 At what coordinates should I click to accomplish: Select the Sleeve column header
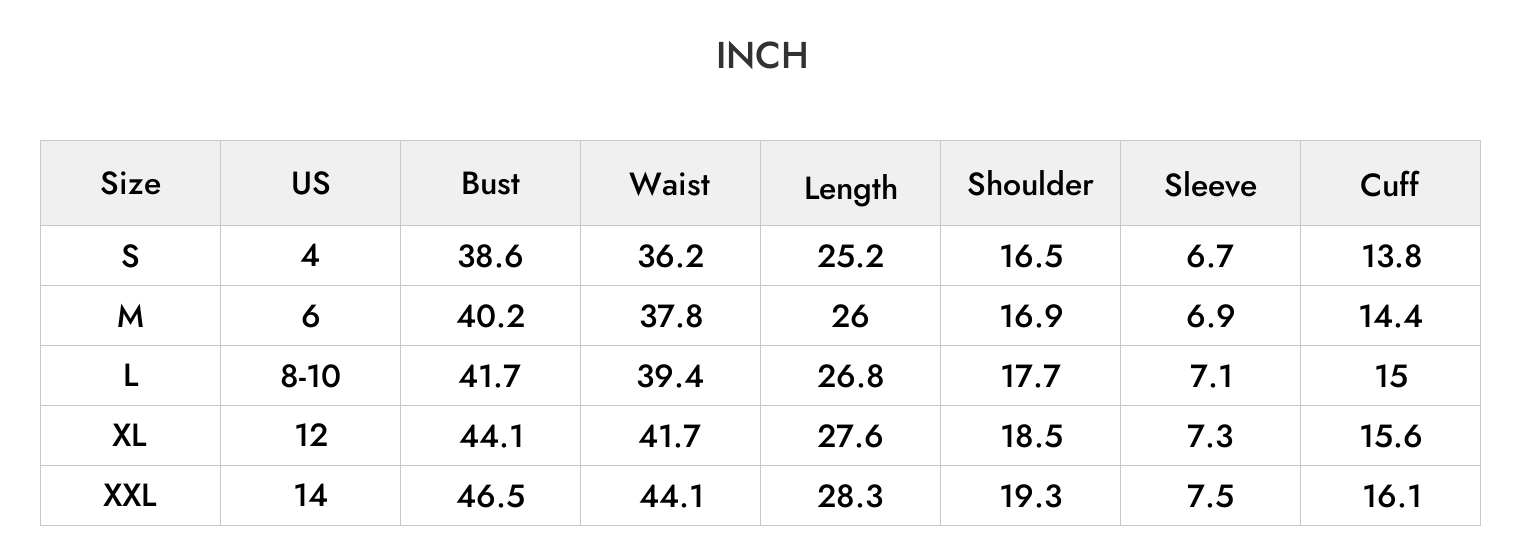(x=1210, y=185)
